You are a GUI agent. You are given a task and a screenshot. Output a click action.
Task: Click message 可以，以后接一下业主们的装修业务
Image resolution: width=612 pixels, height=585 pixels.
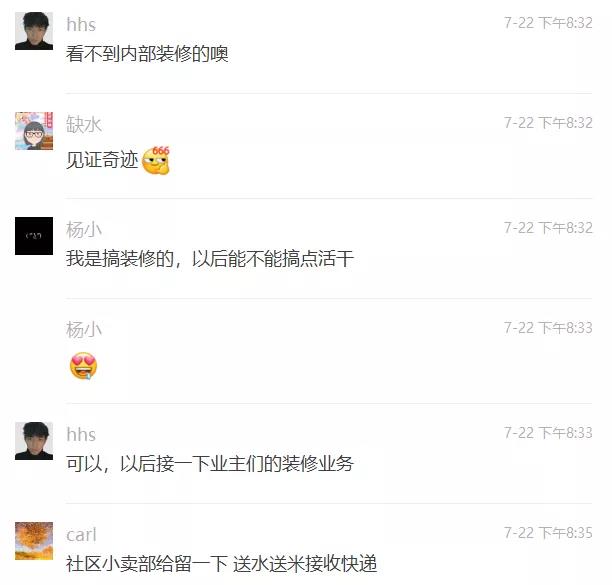point(210,463)
